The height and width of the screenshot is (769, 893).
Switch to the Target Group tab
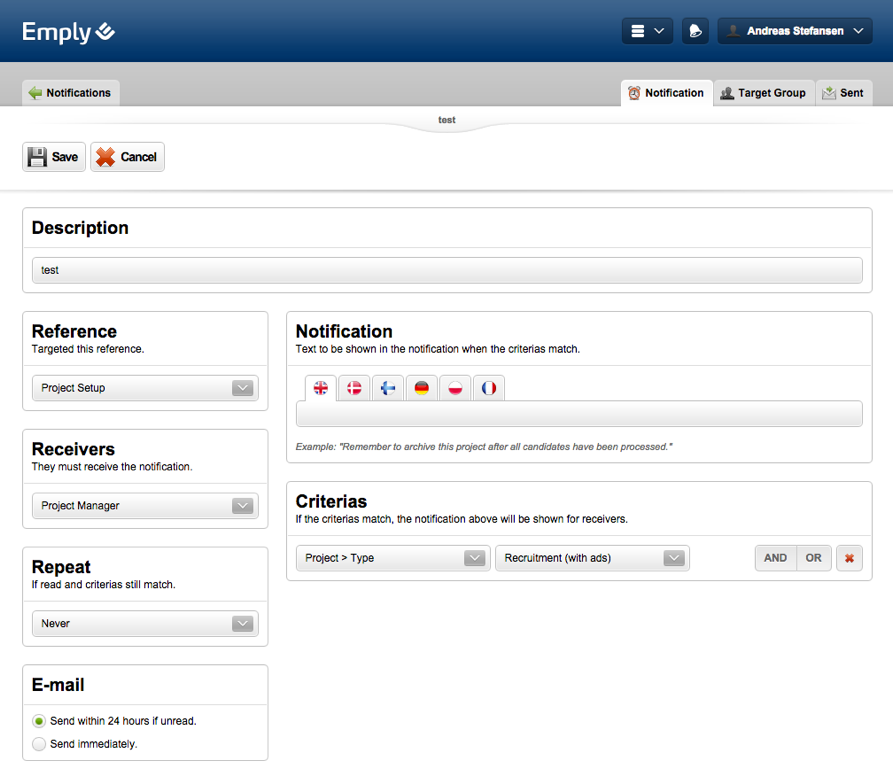point(764,93)
